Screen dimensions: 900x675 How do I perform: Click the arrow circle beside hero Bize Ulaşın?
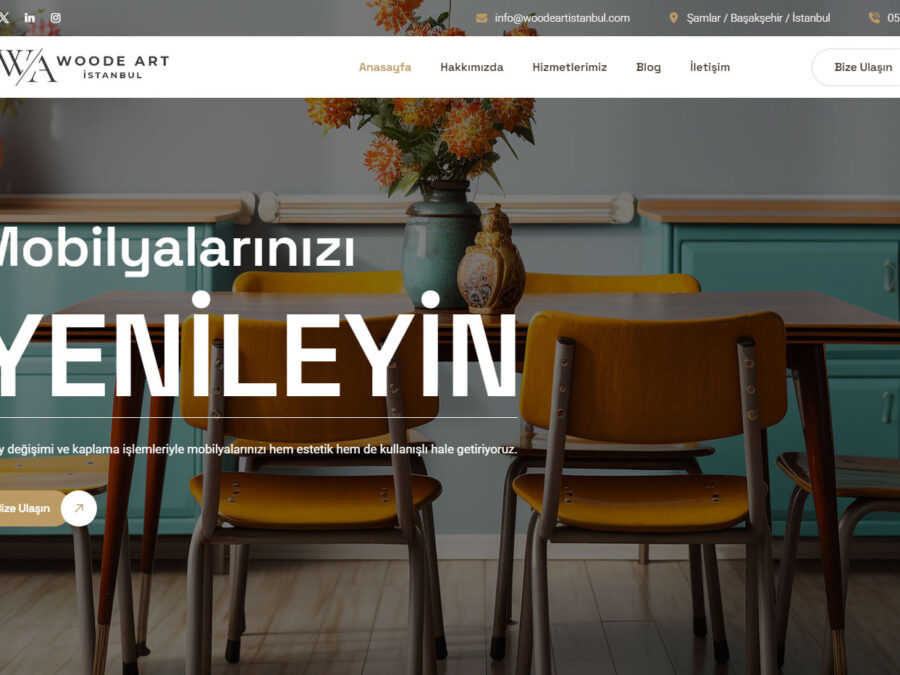point(79,508)
